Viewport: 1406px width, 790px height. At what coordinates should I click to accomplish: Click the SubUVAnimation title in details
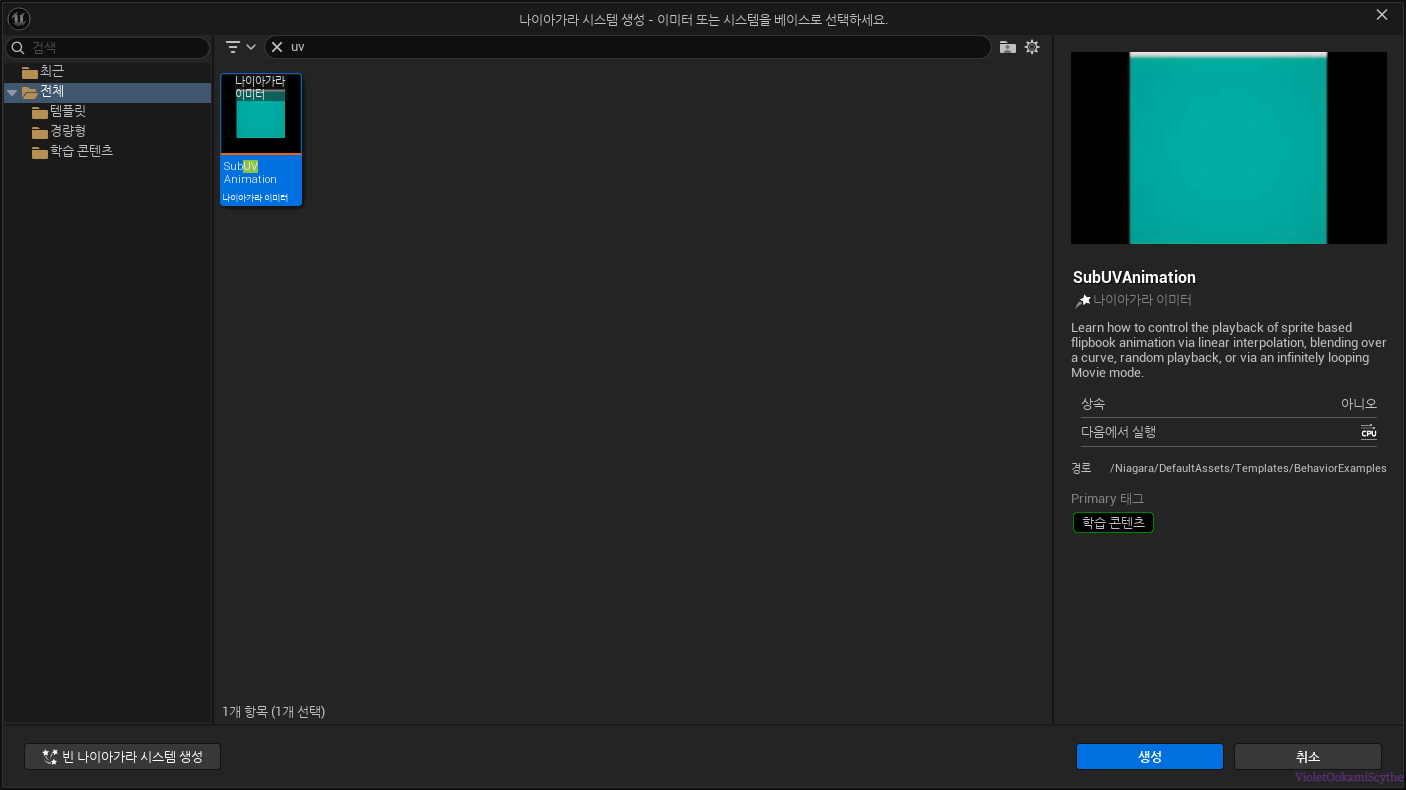pyautogui.click(x=1134, y=278)
